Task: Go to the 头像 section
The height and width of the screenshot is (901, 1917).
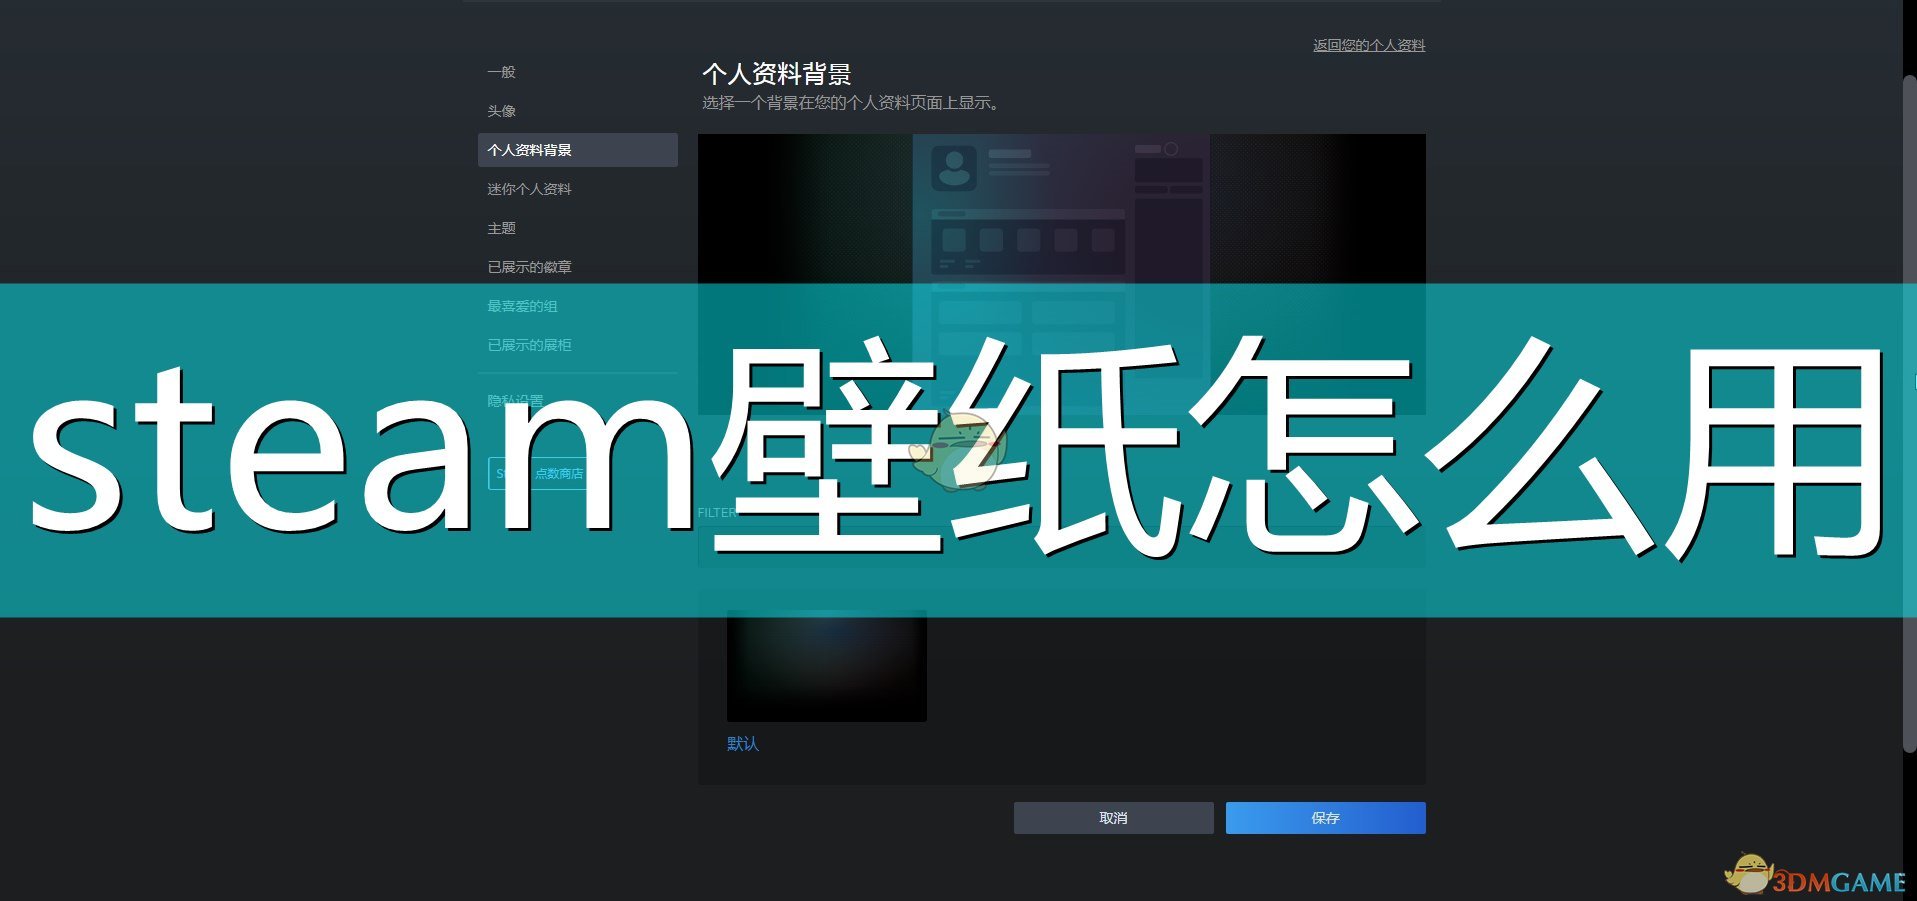Action: 501,111
